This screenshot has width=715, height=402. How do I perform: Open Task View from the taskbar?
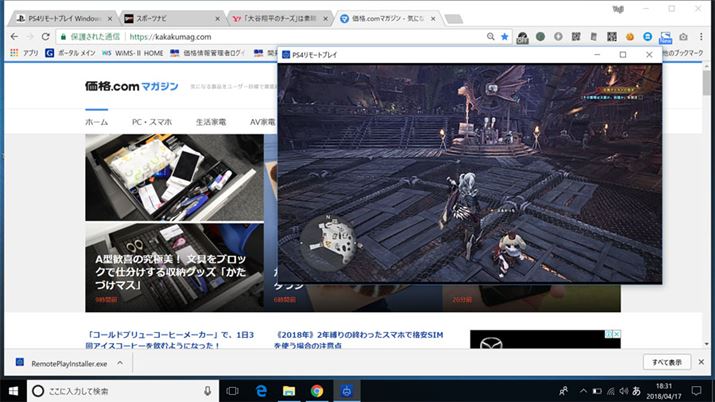coord(231,390)
